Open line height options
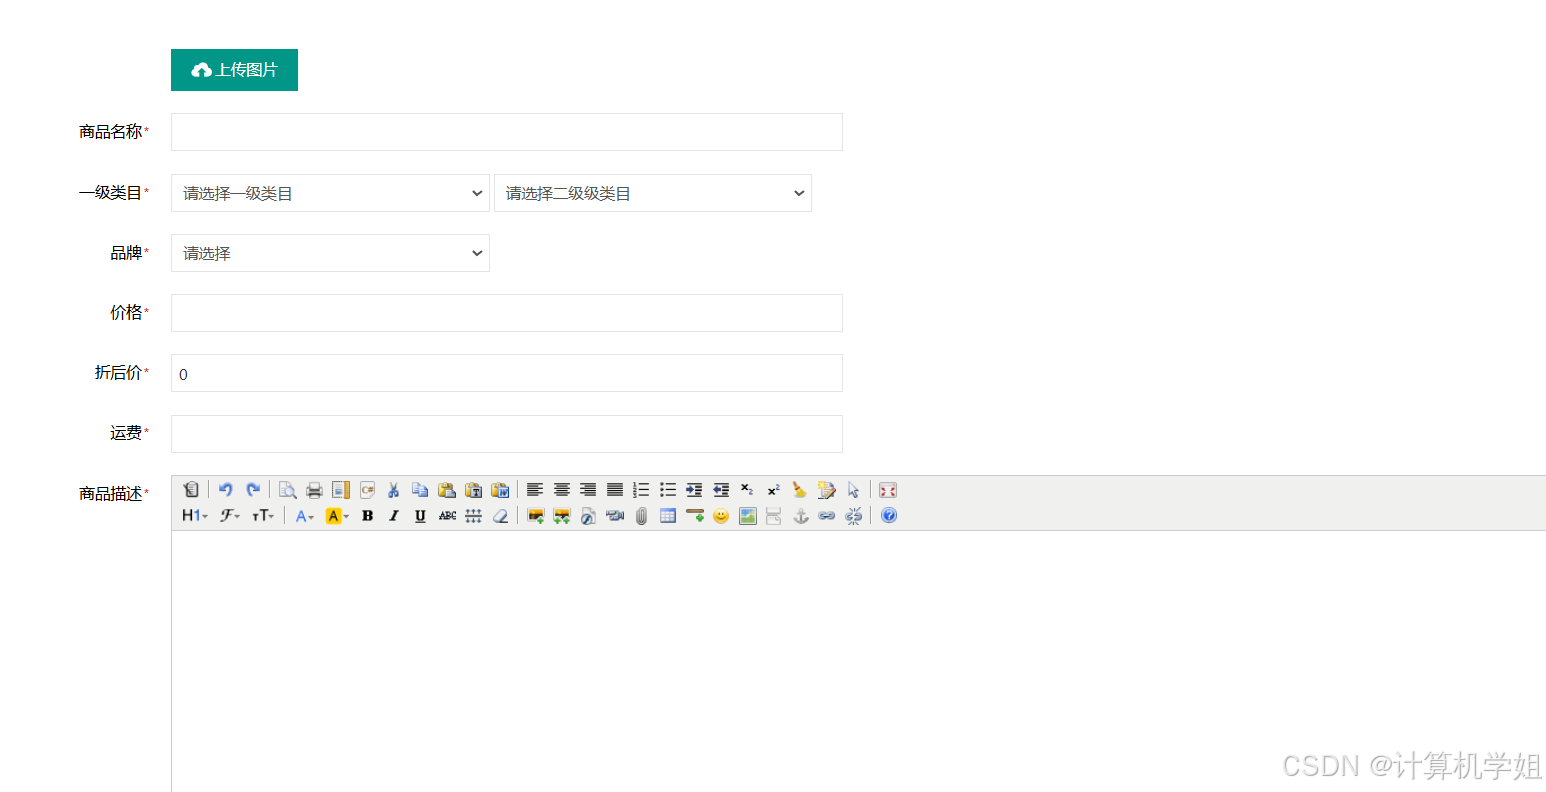Viewport: 1546px width, 792px height. [x=474, y=516]
